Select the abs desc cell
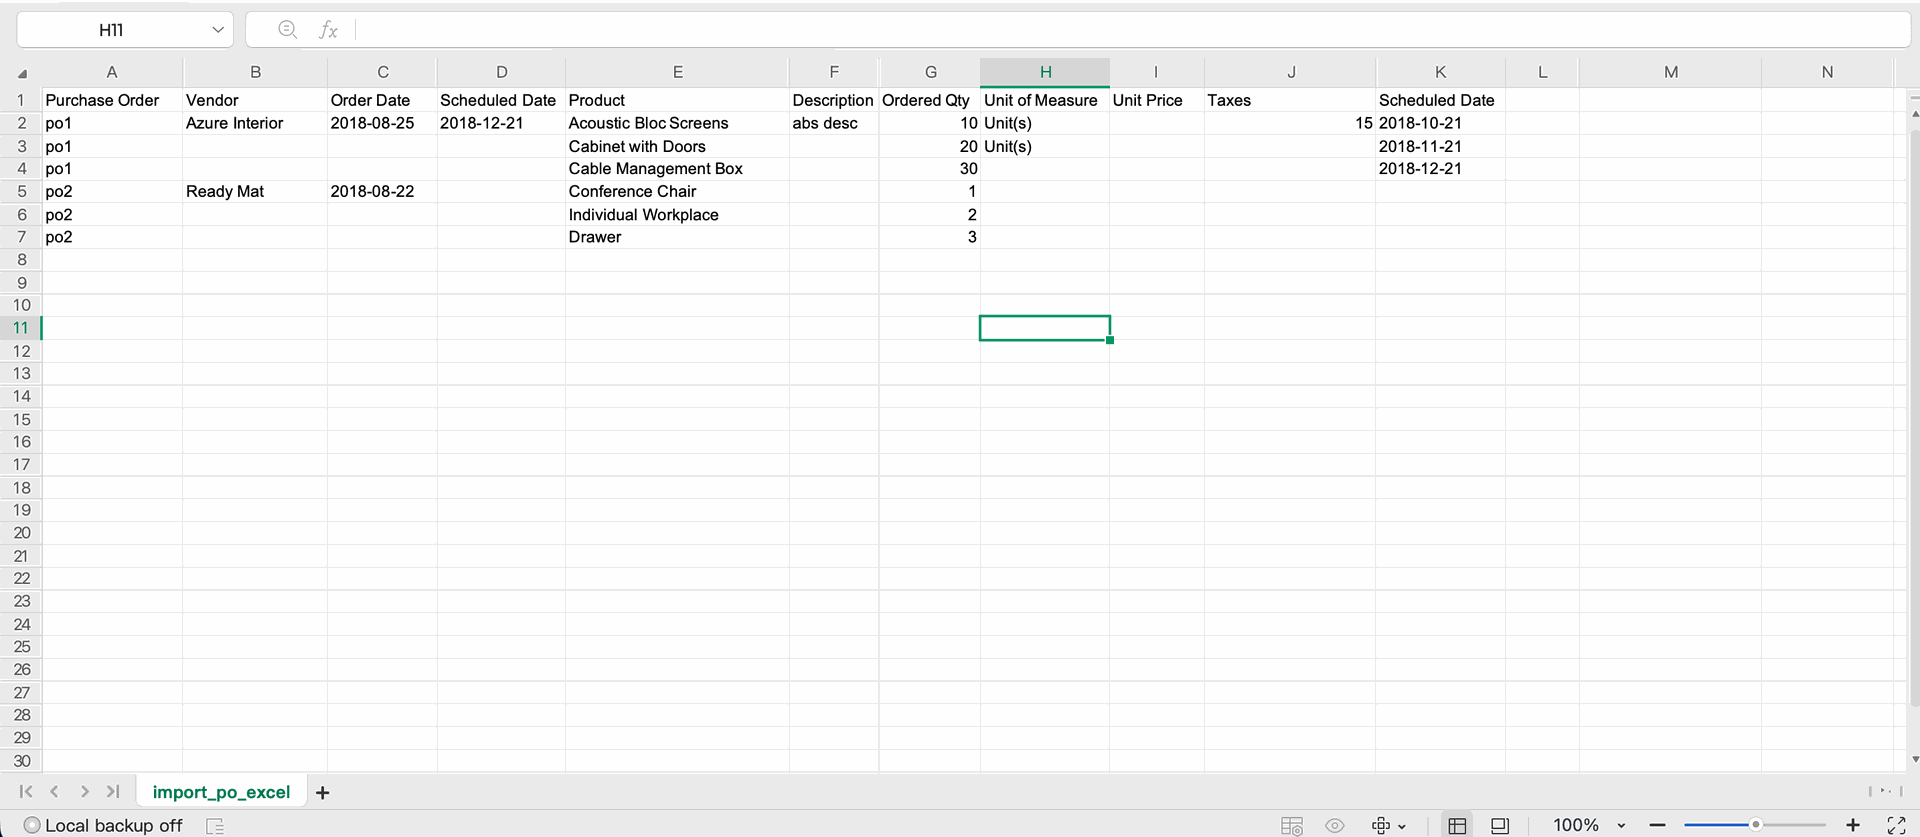This screenshot has width=1920, height=837. 834,123
